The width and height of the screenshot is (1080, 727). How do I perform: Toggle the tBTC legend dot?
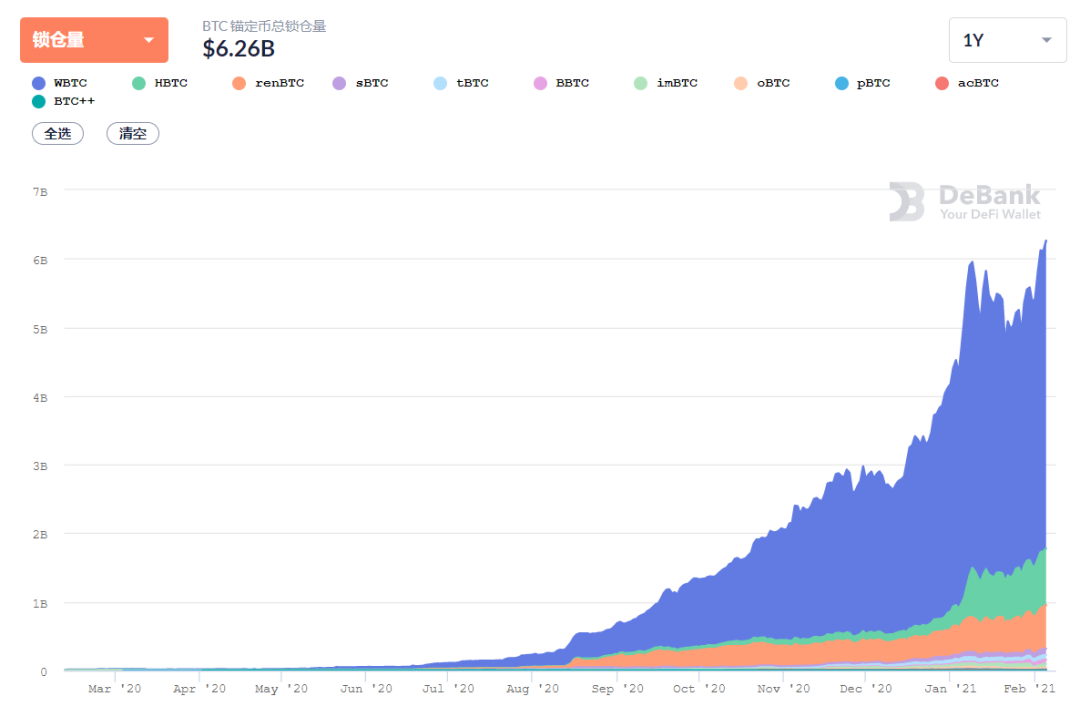(x=440, y=83)
